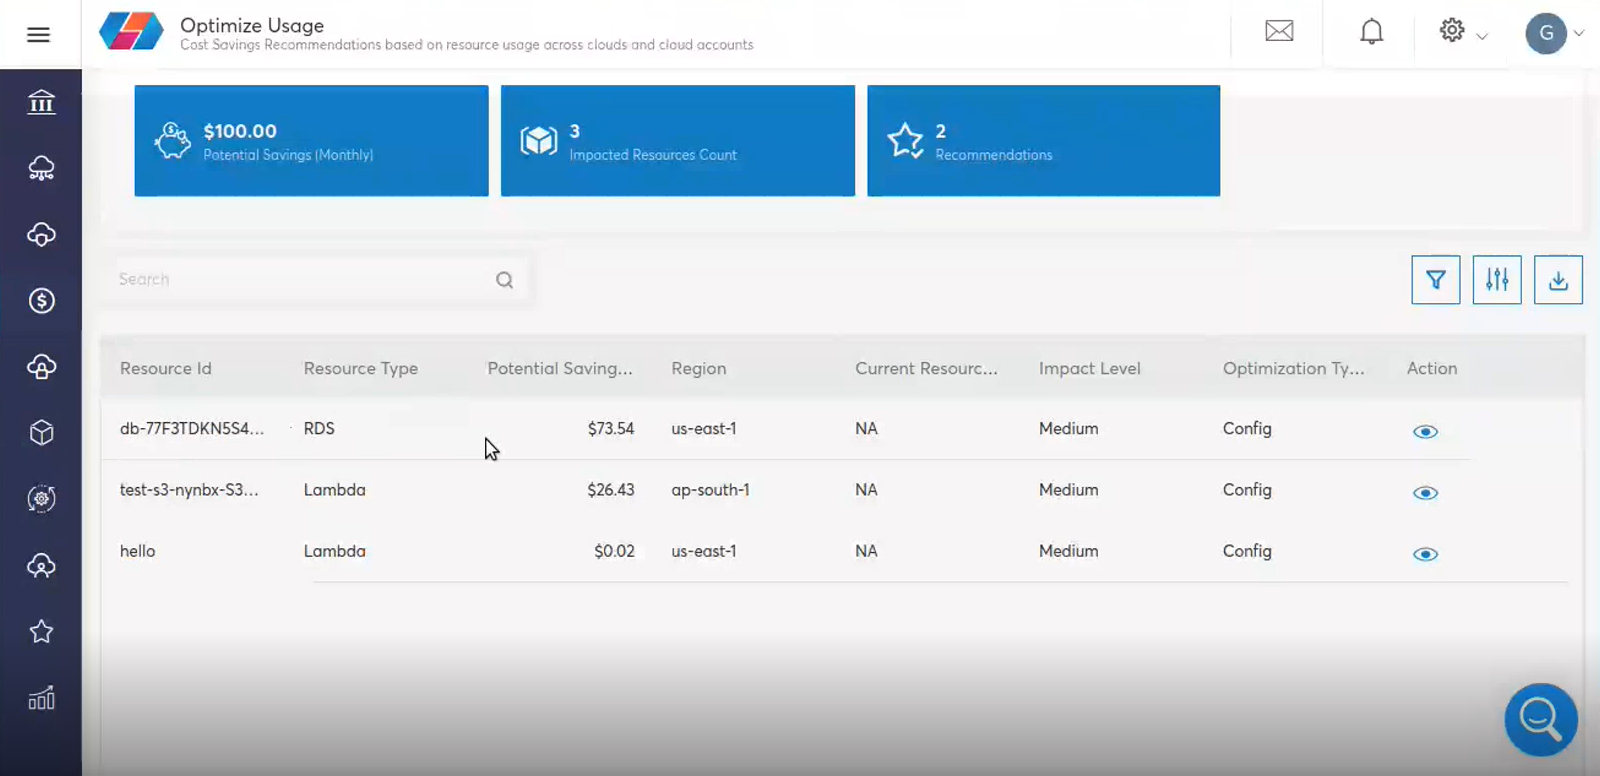Open the bar chart reports sidebar icon
This screenshot has height=776, width=1600.
tap(41, 698)
